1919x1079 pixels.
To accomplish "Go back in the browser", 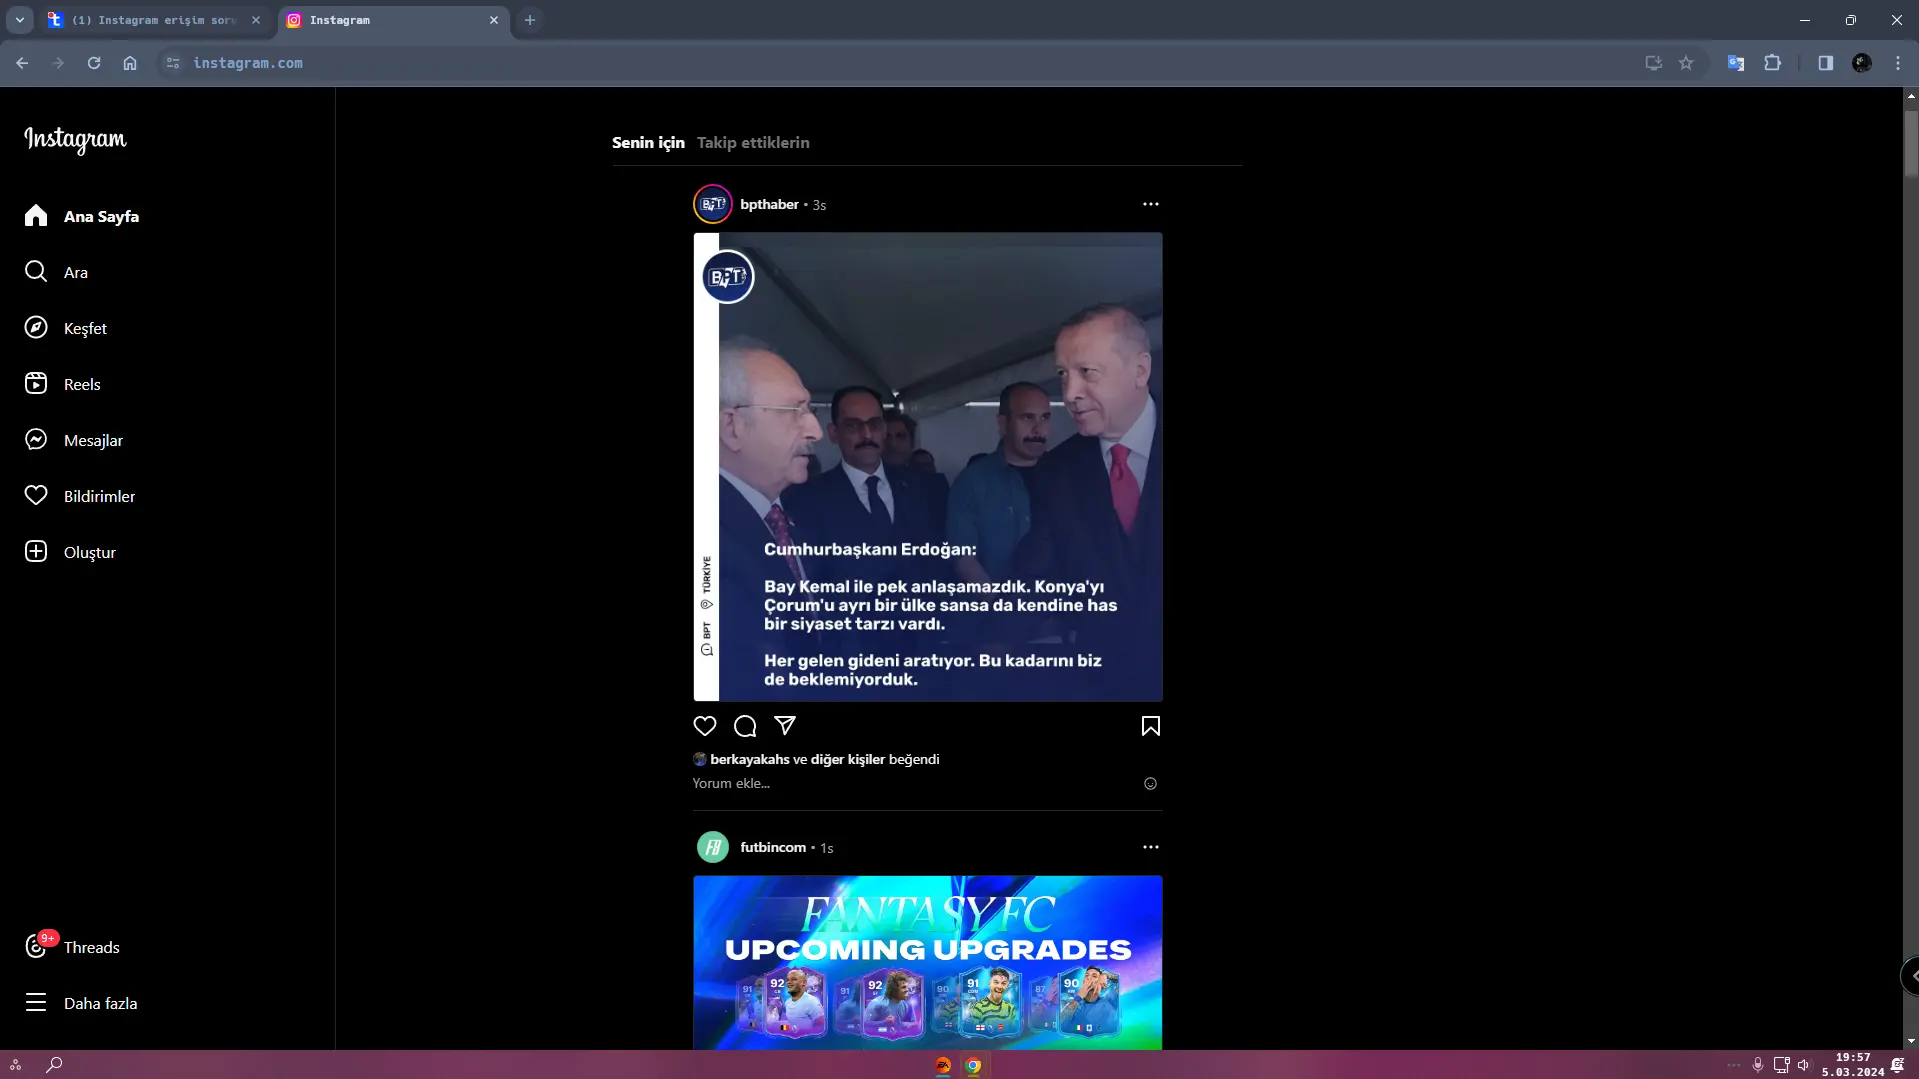I will point(22,63).
